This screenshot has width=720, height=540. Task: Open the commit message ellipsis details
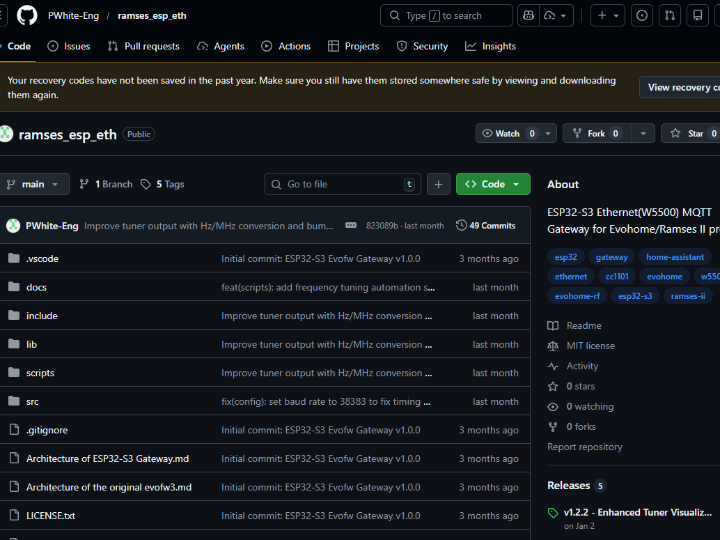pyautogui.click(x=351, y=226)
